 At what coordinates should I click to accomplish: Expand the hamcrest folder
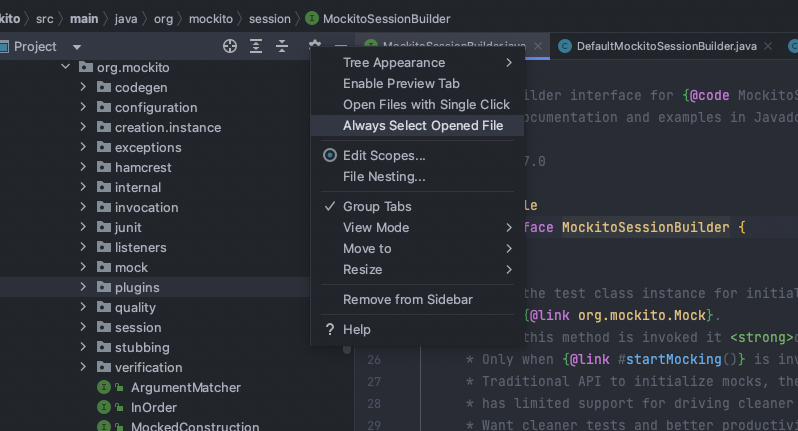pyautogui.click(x=83, y=167)
